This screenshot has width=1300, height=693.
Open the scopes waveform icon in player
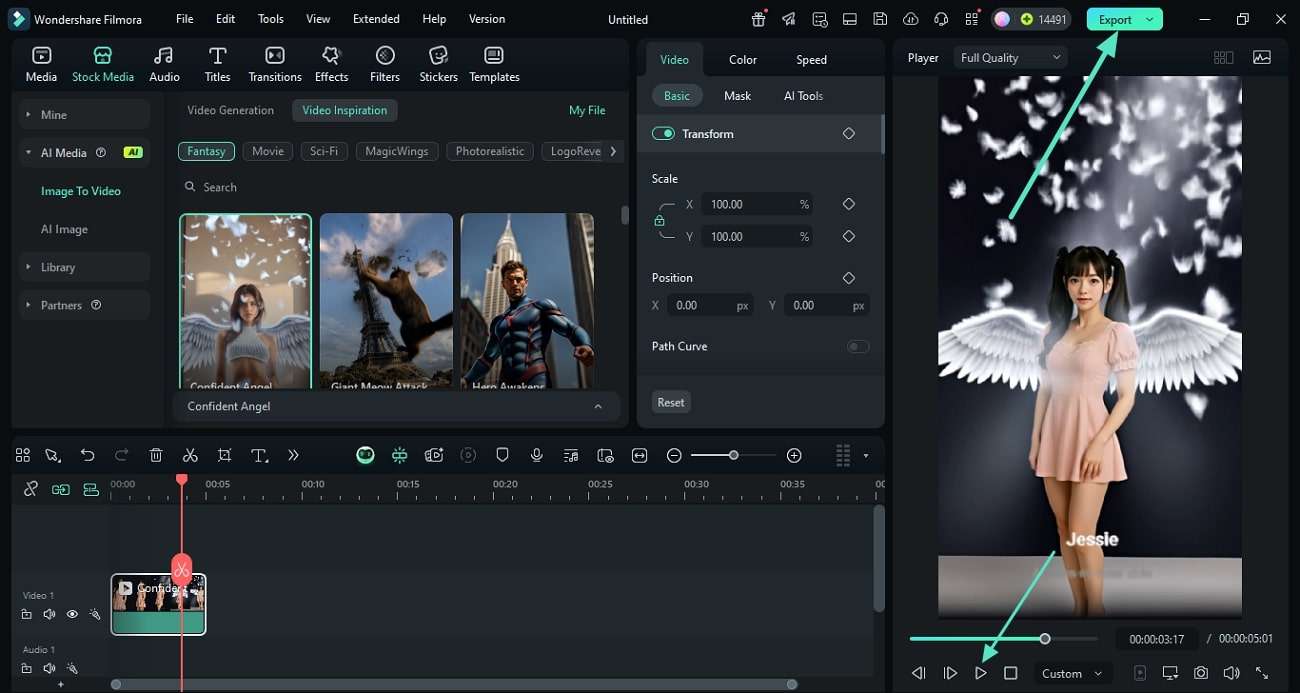[x=1262, y=57]
